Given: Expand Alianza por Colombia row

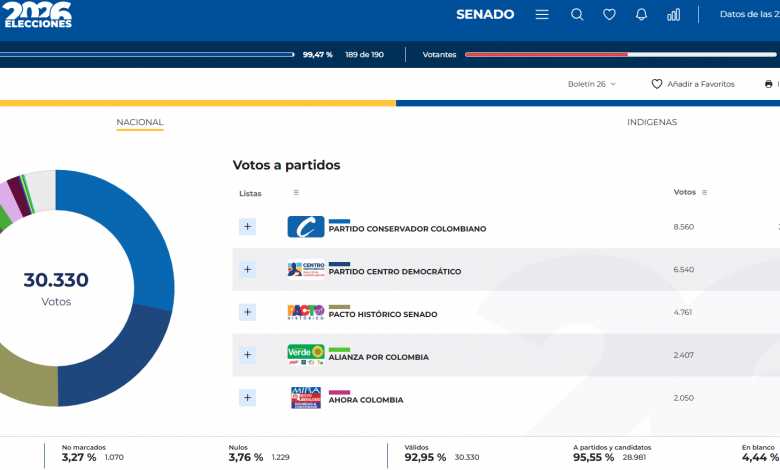Looking at the screenshot, I should [247, 354].
